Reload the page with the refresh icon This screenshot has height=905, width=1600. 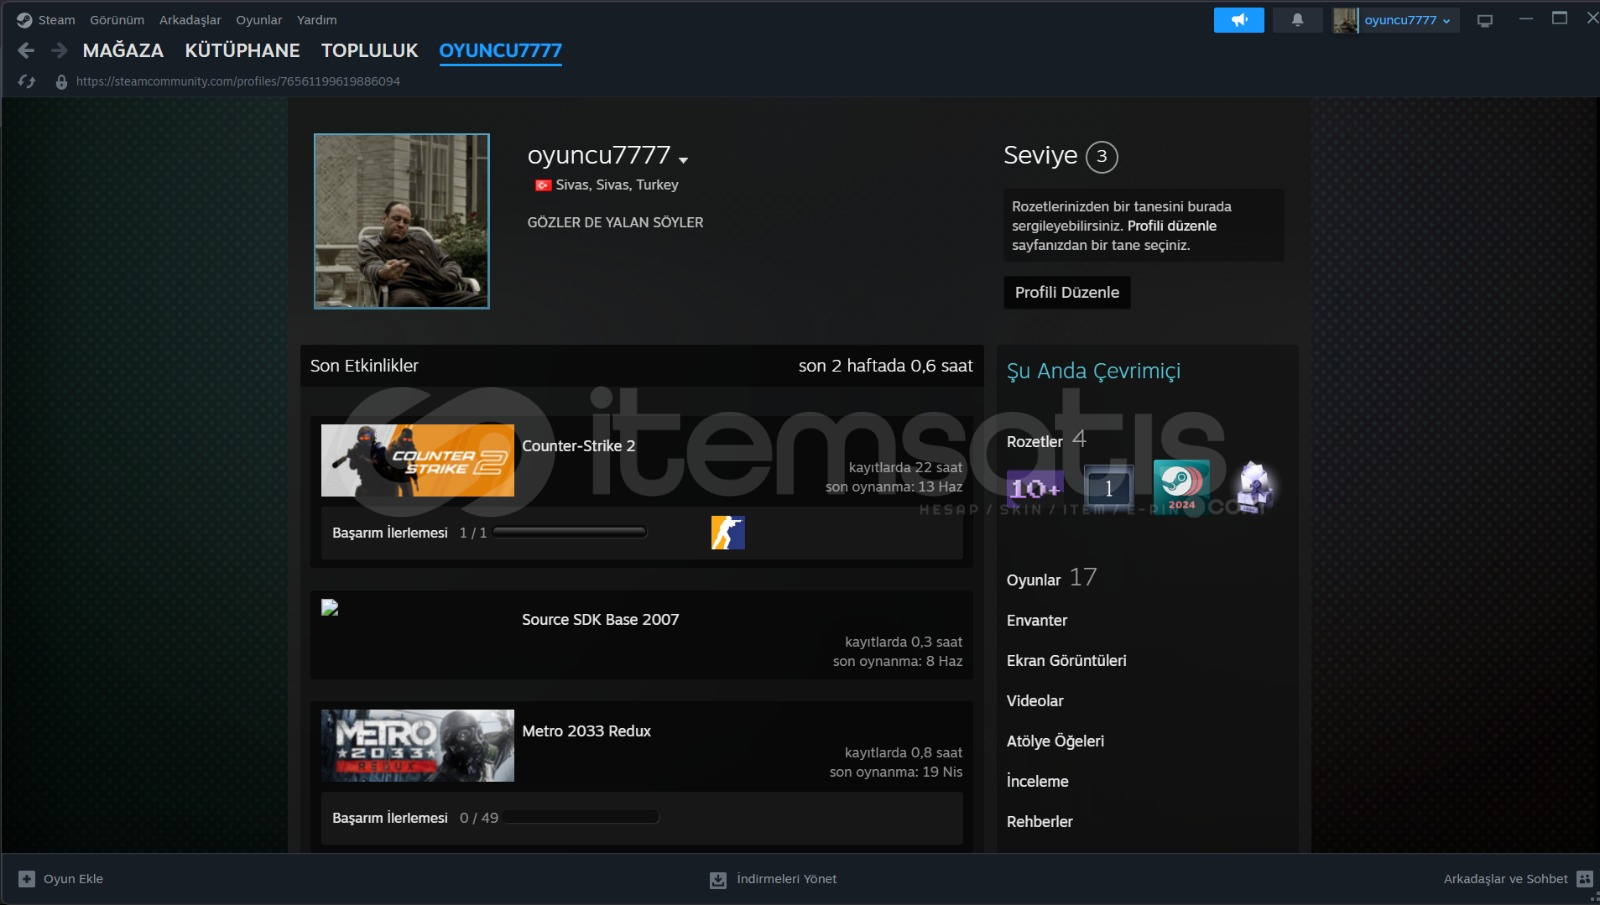(x=27, y=82)
